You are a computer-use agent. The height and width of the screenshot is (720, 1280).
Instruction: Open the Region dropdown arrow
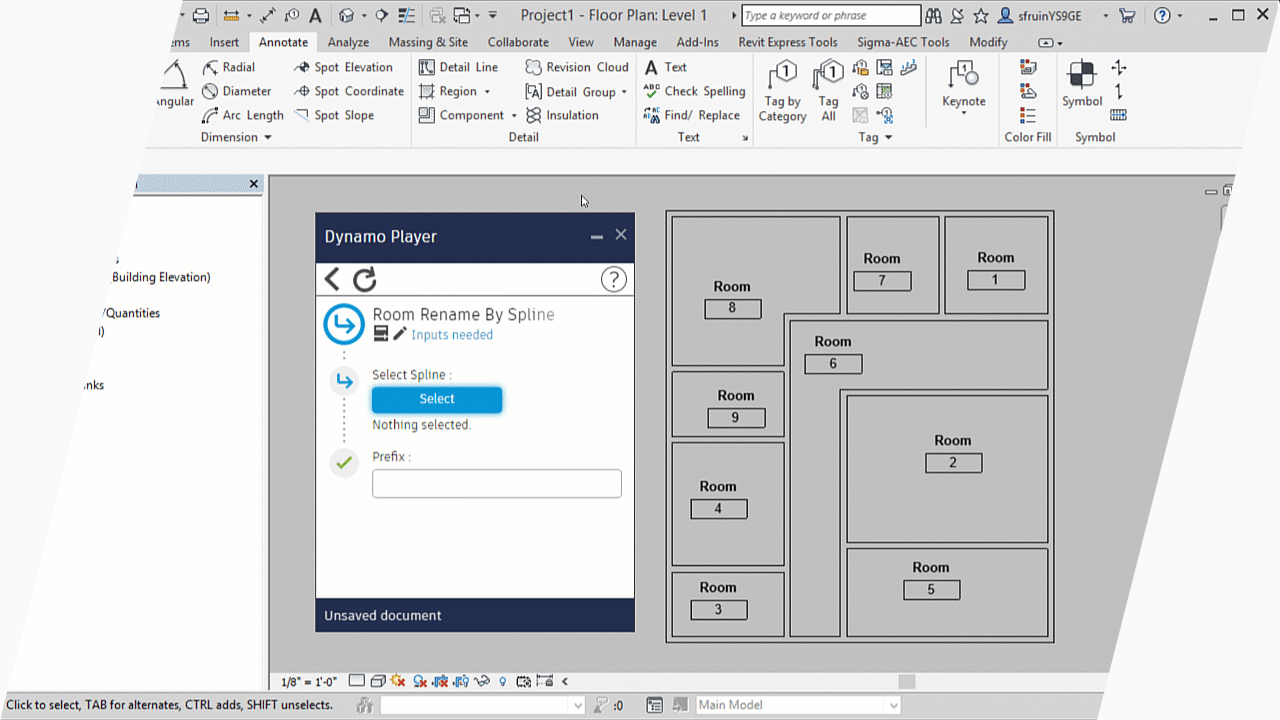[487, 91]
